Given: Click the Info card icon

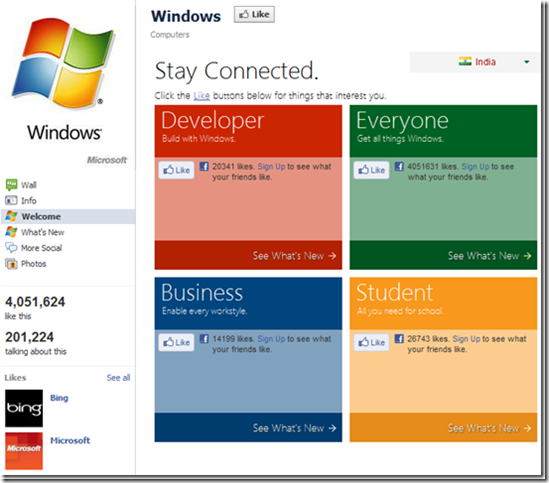Looking at the screenshot, I should click(11, 200).
